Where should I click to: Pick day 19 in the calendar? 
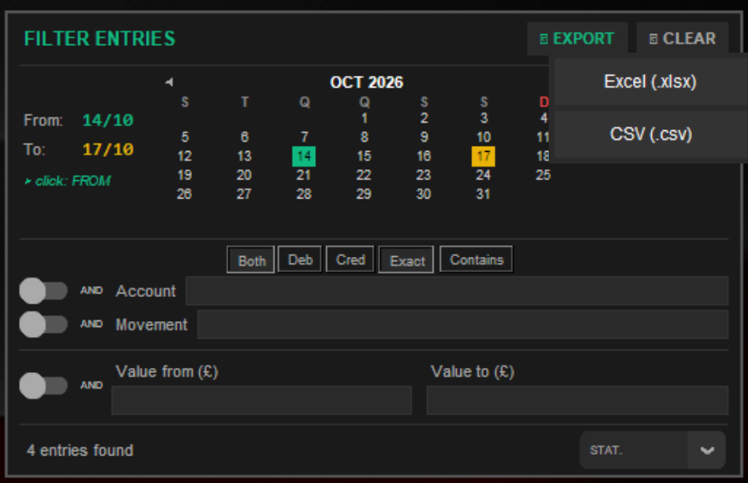pyautogui.click(x=185, y=175)
